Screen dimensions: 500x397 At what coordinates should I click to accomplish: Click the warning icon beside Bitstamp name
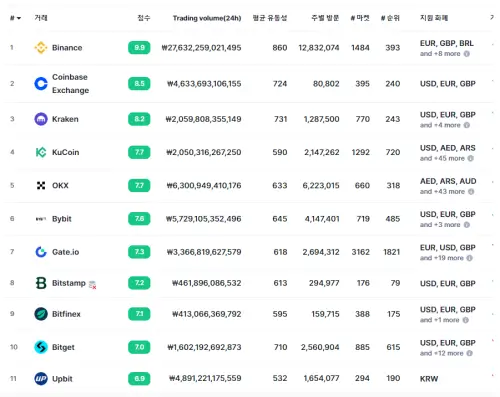point(93,285)
